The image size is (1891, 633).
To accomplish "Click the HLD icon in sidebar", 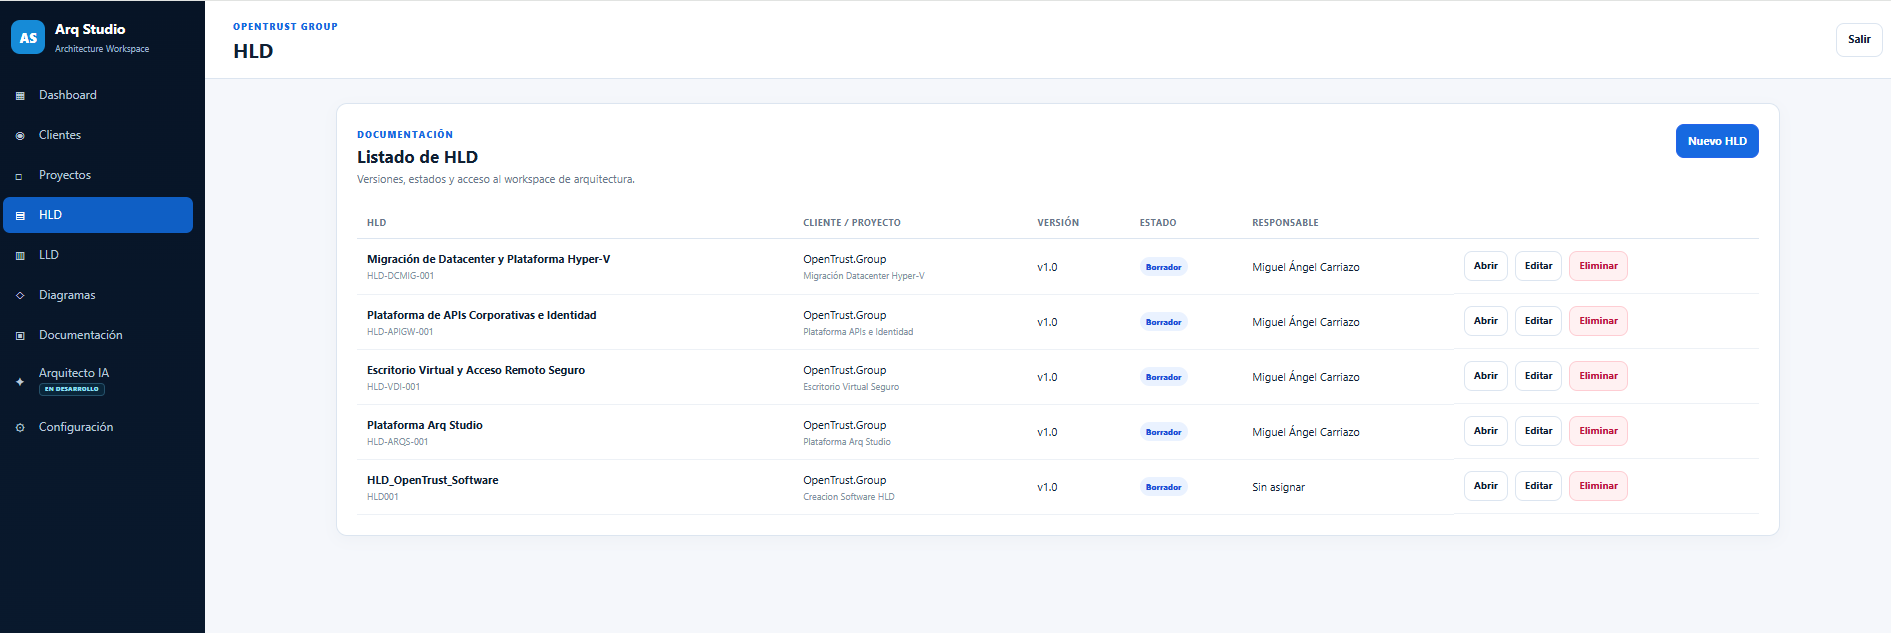I will tap(20, 216).
